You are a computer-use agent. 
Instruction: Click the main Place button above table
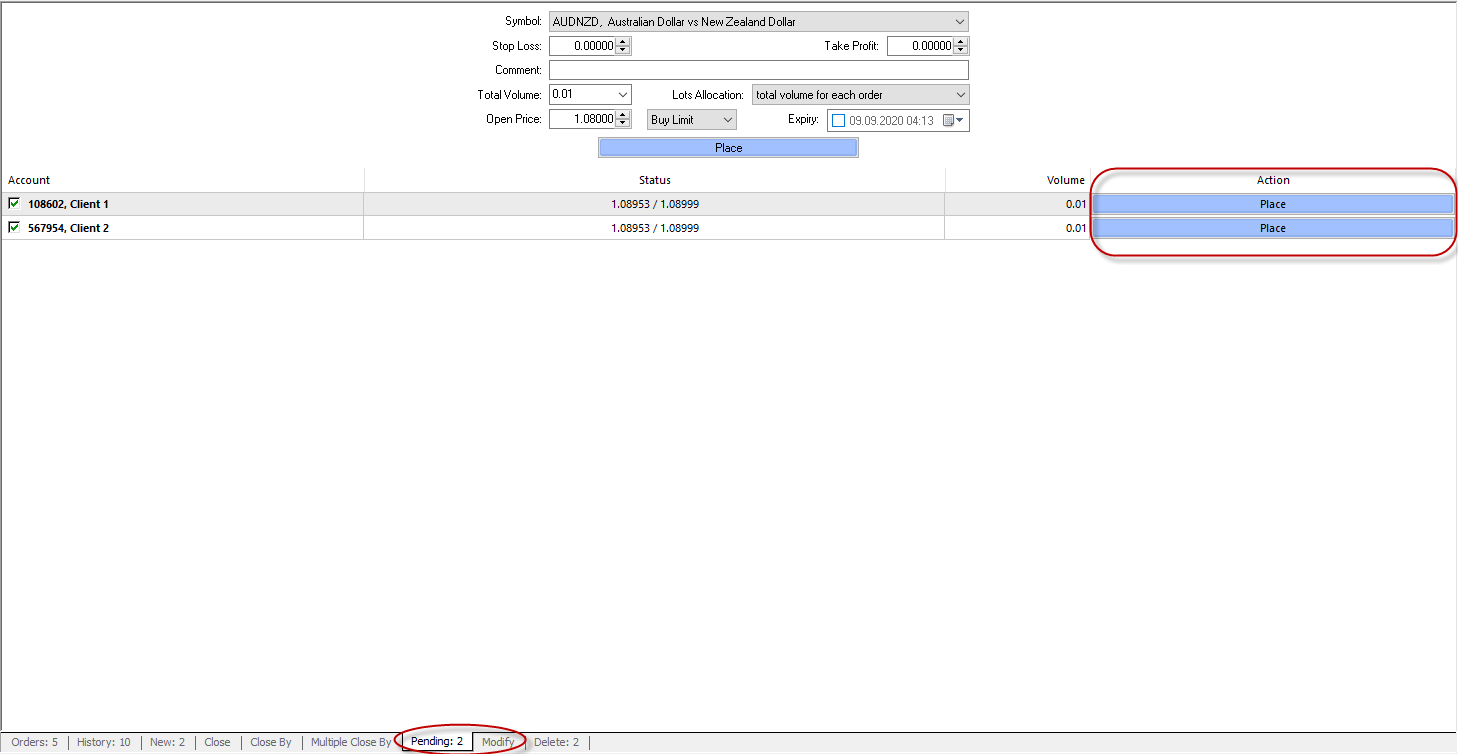pos(728,148)
